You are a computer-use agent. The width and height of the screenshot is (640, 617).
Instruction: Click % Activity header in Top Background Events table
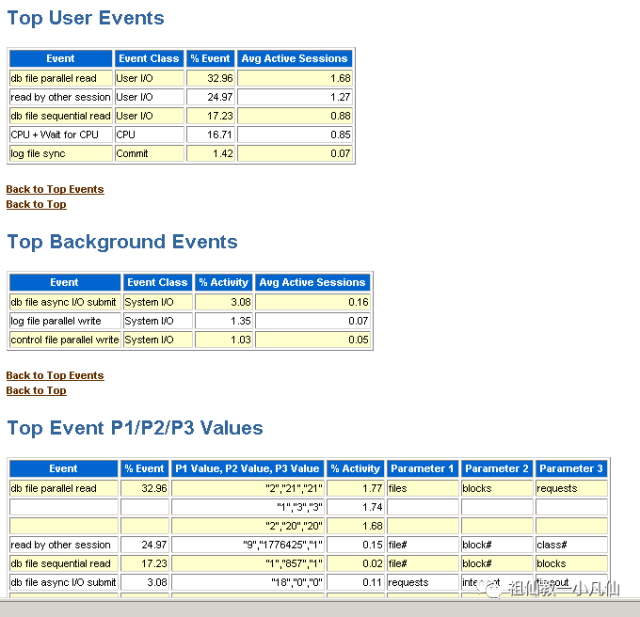tap(224, 282)
